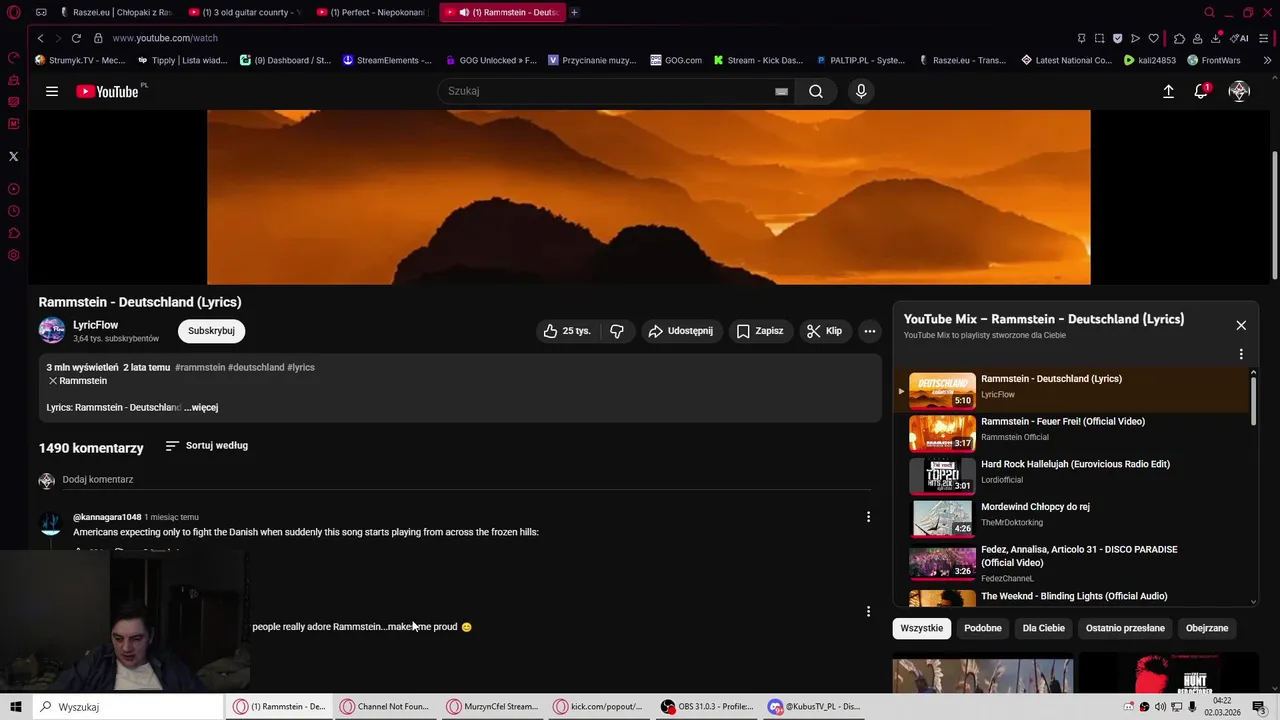
Task: Open browser downloads icon
Action: tap(1215, 38)
